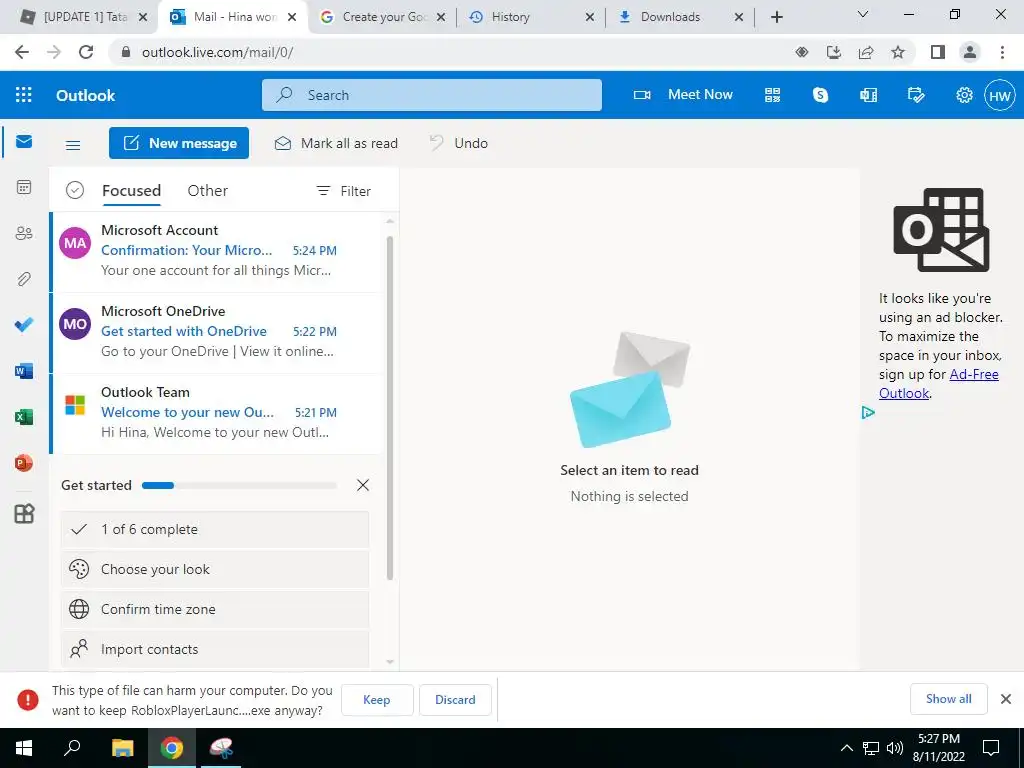The image size is (1024, 768).
Task: Open the Mail view in the sidebar
Action: pos(24,142)
